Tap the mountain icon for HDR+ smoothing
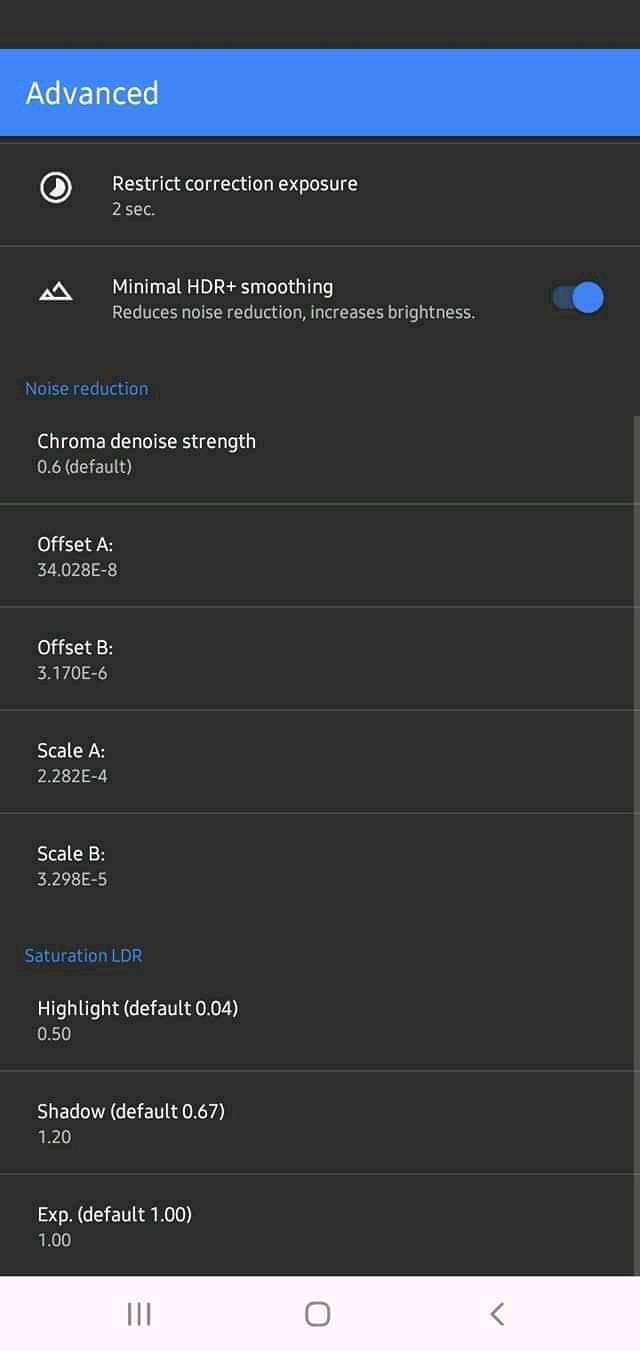 click(56, 292)
